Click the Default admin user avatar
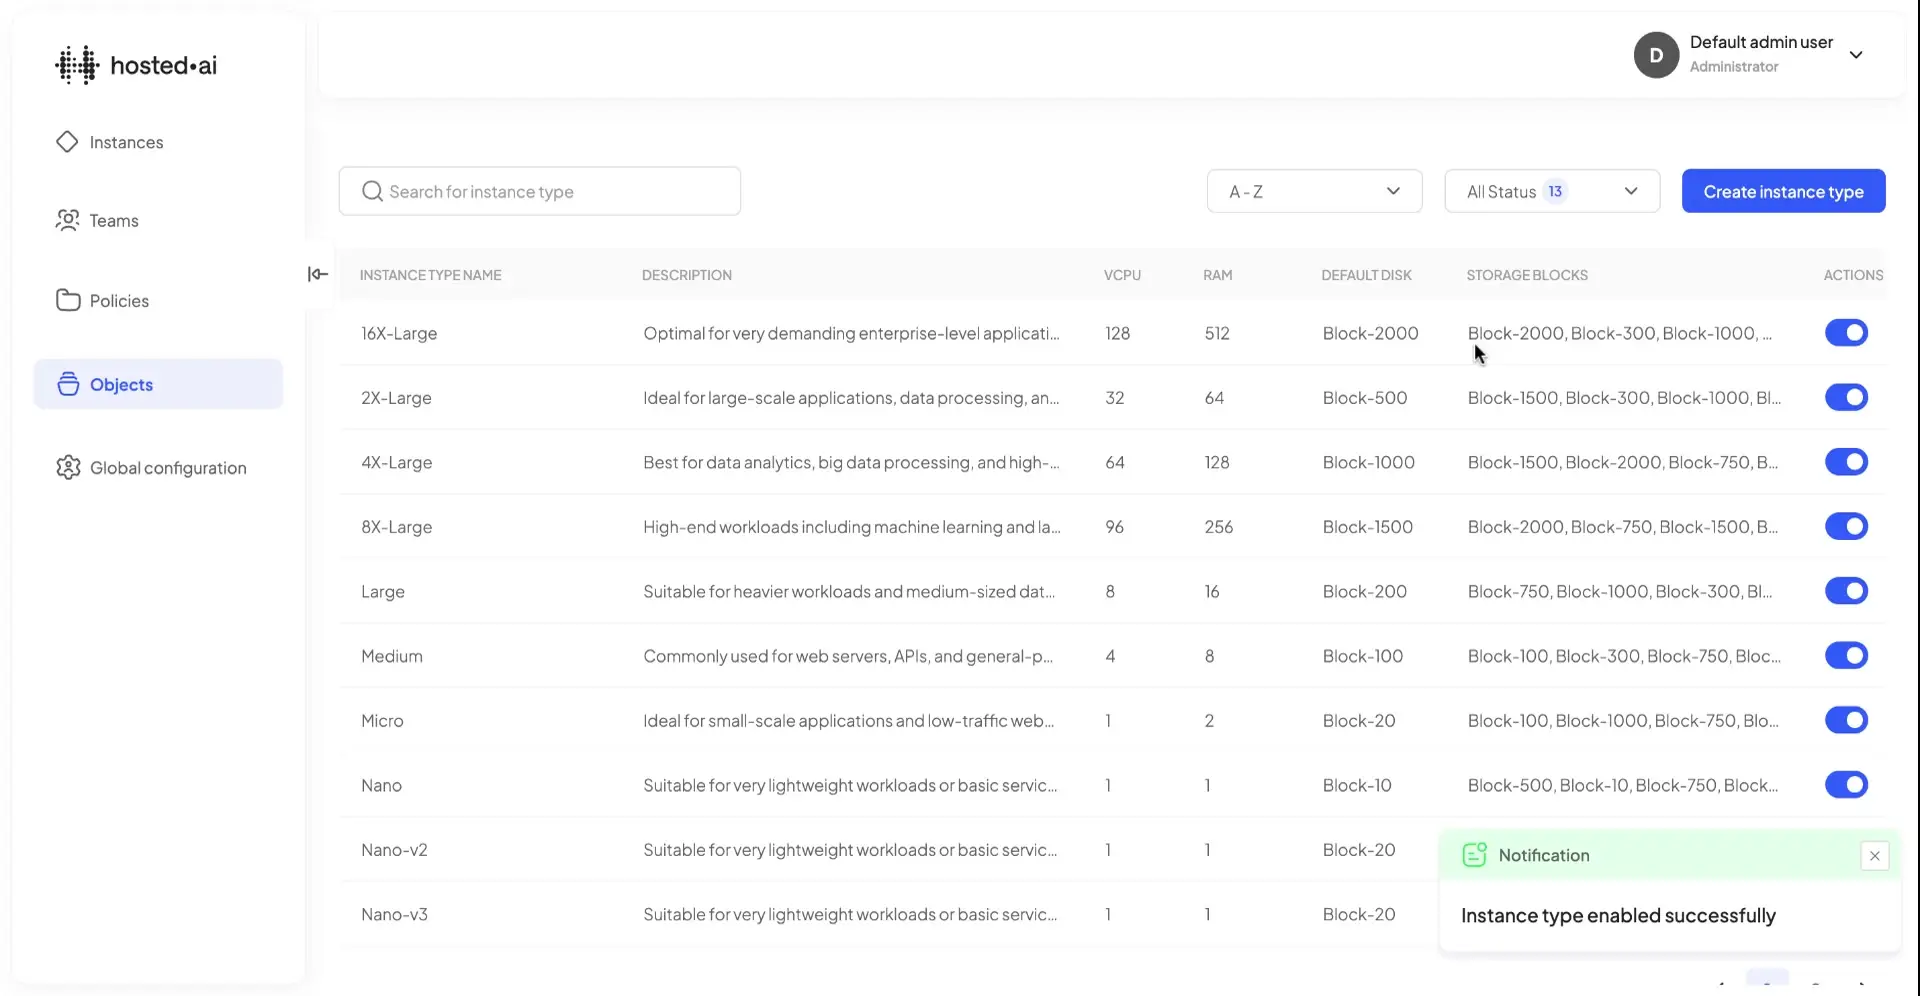Screen dimensions: 1920x996 [1656, 55]
